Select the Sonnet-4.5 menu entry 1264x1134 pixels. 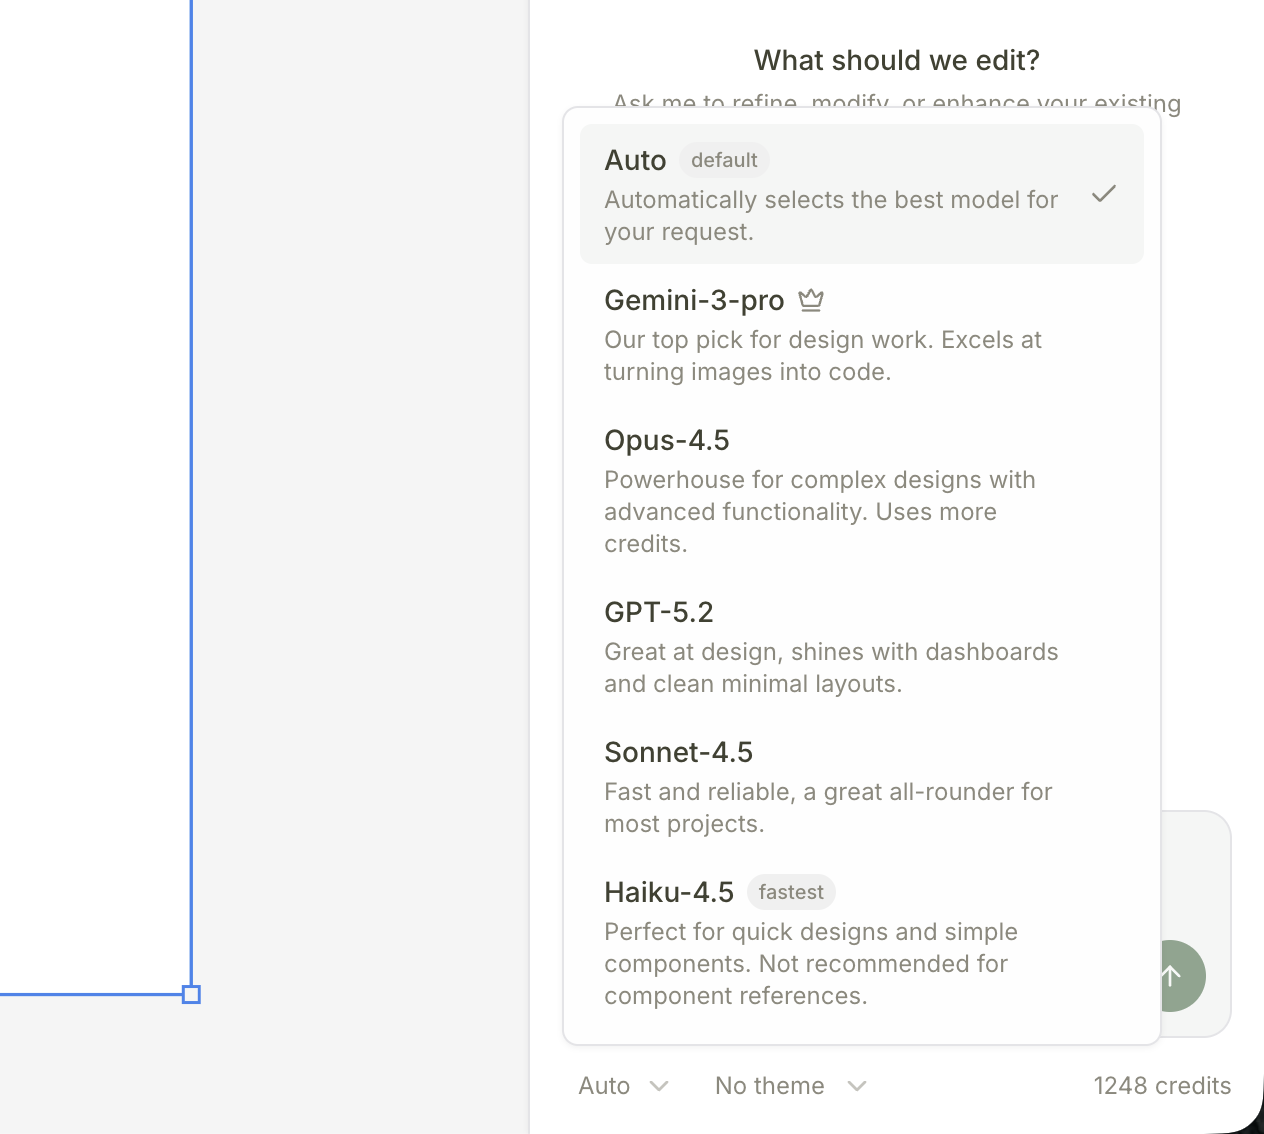tap(678, 751)
